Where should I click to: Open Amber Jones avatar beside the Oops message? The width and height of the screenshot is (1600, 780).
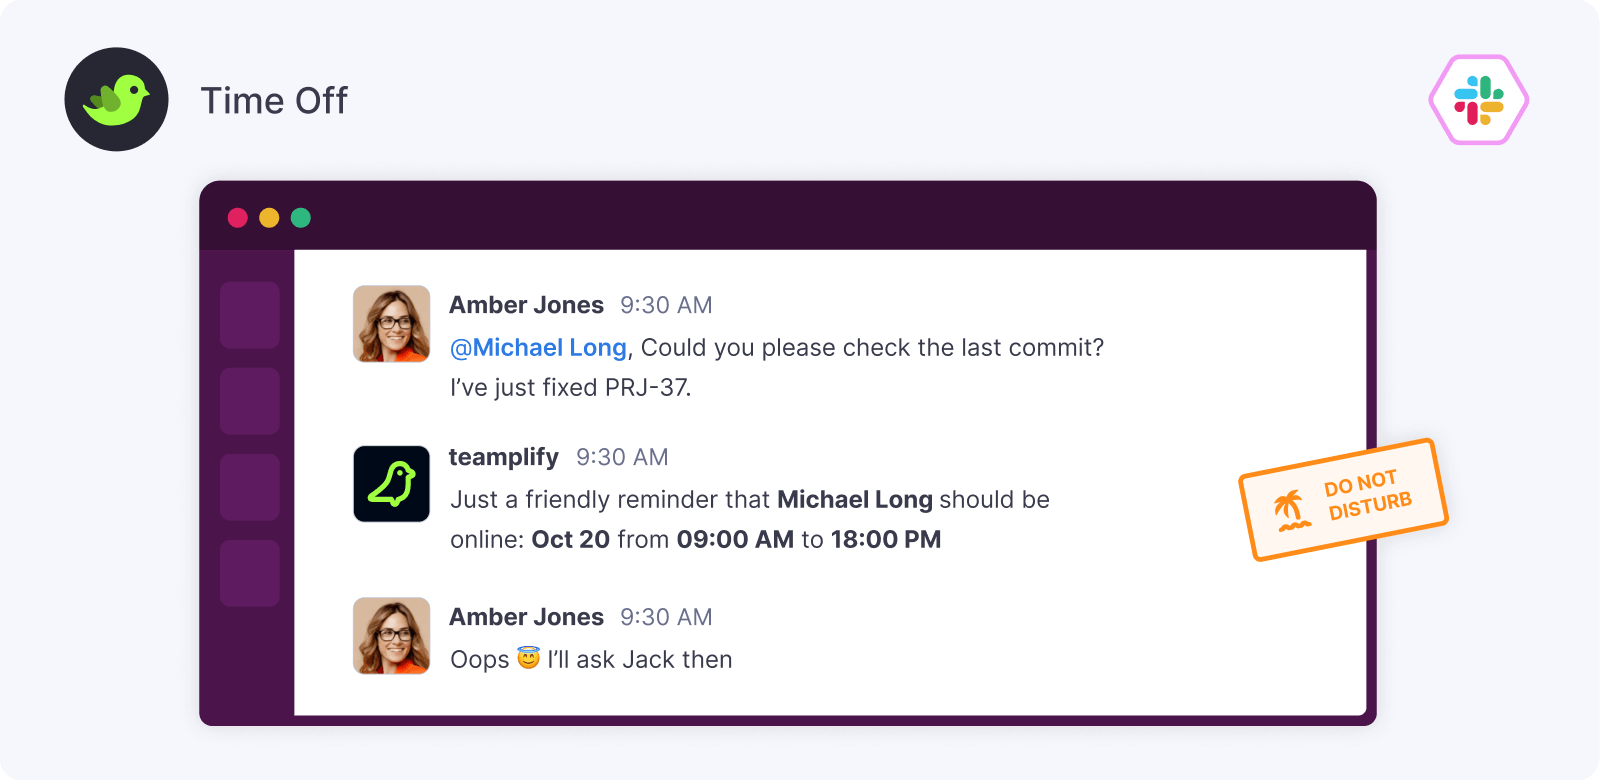(391, 636)
